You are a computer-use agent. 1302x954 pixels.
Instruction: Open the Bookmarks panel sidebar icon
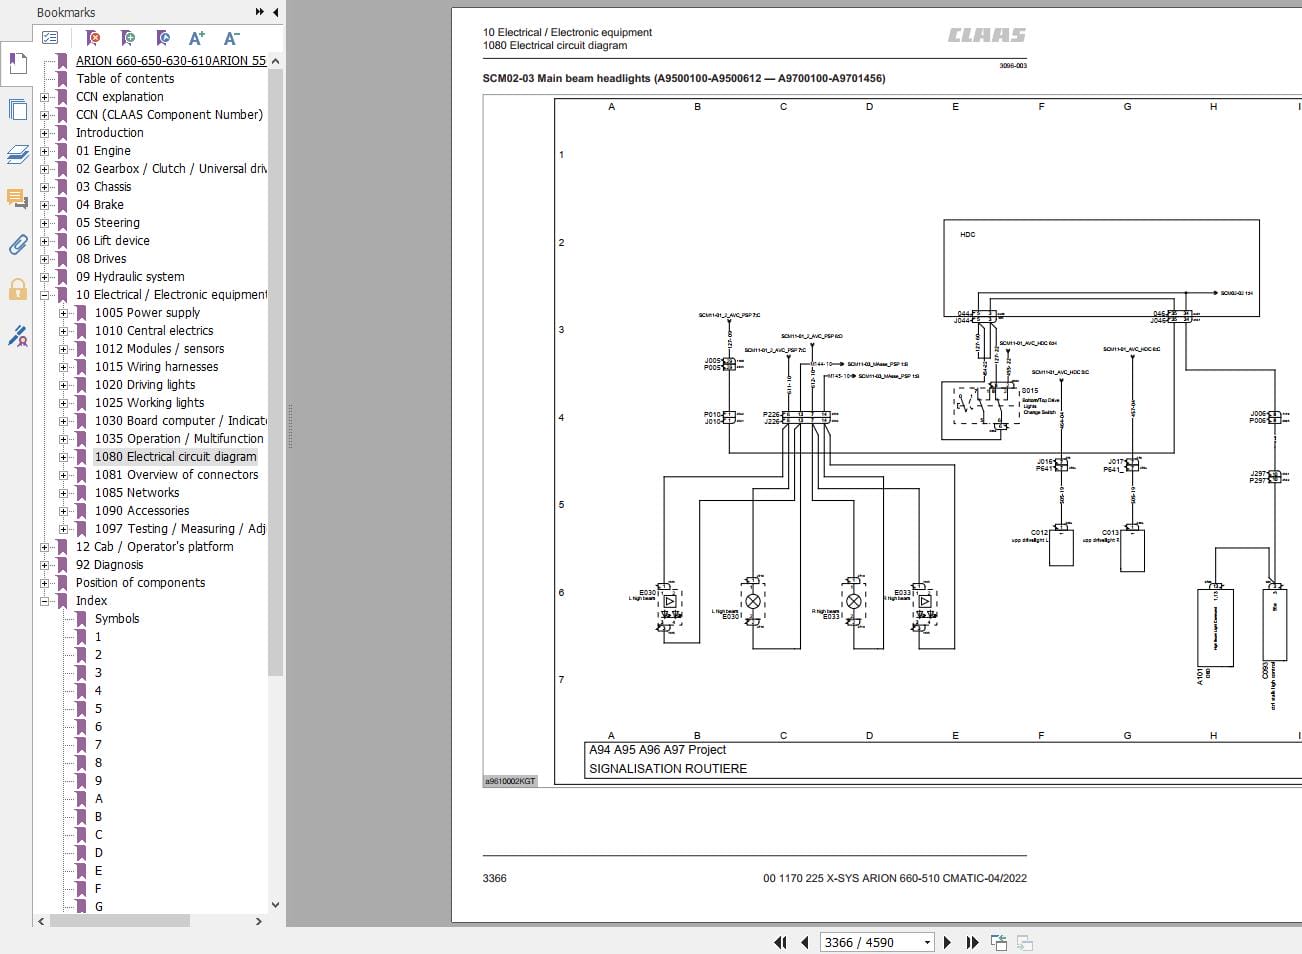pyautogui.click(x=17, y=64)
